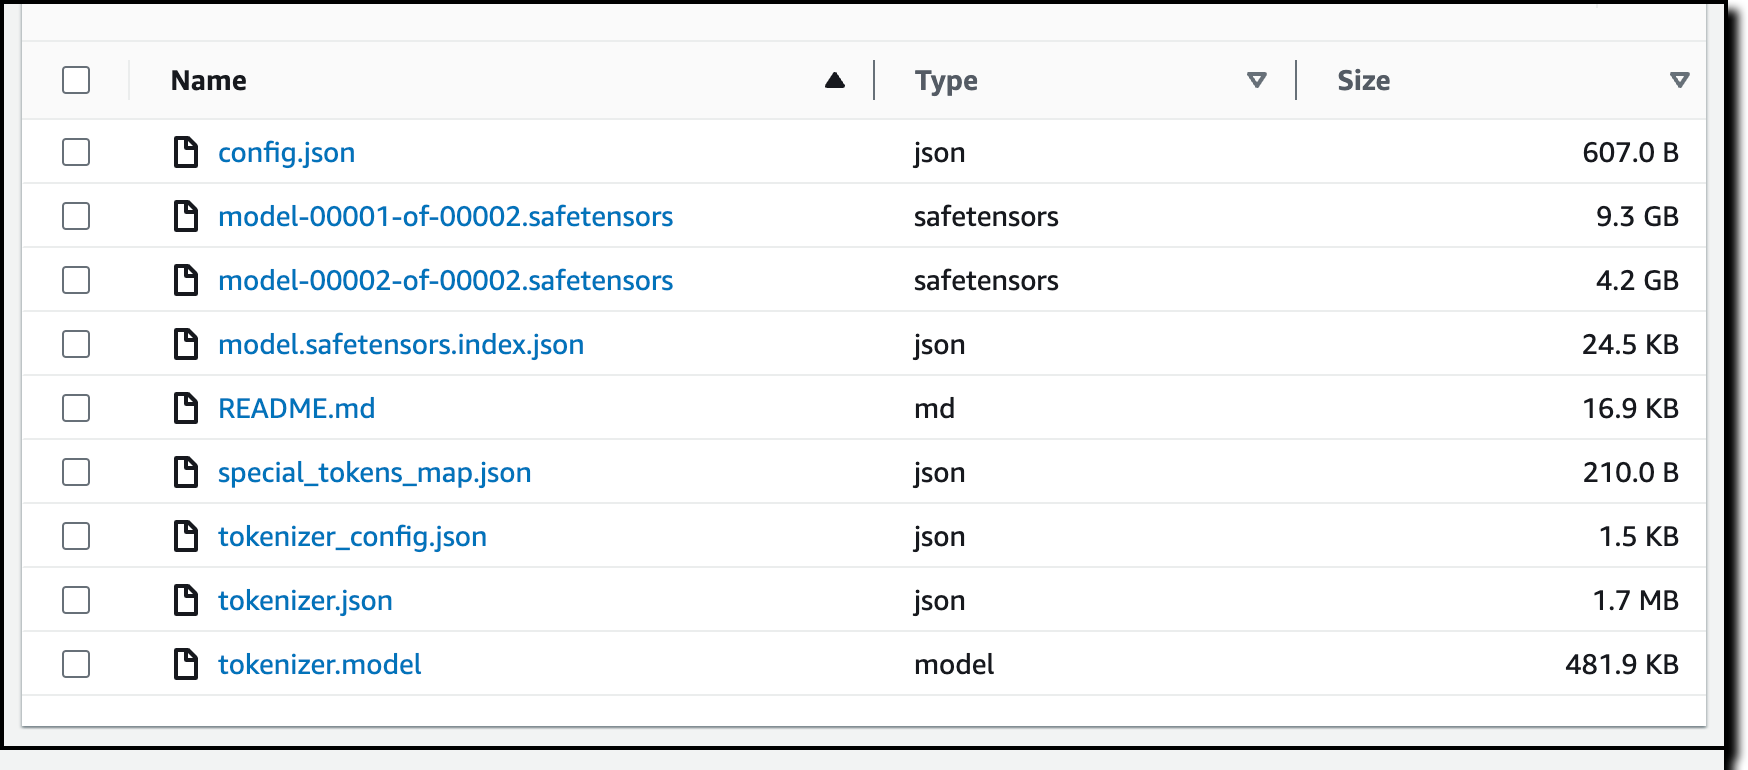This screenshot has height=770, width=1748.
Task: Select the checkbox for the tokenizer.model row
Action: [x=76, y=664]
